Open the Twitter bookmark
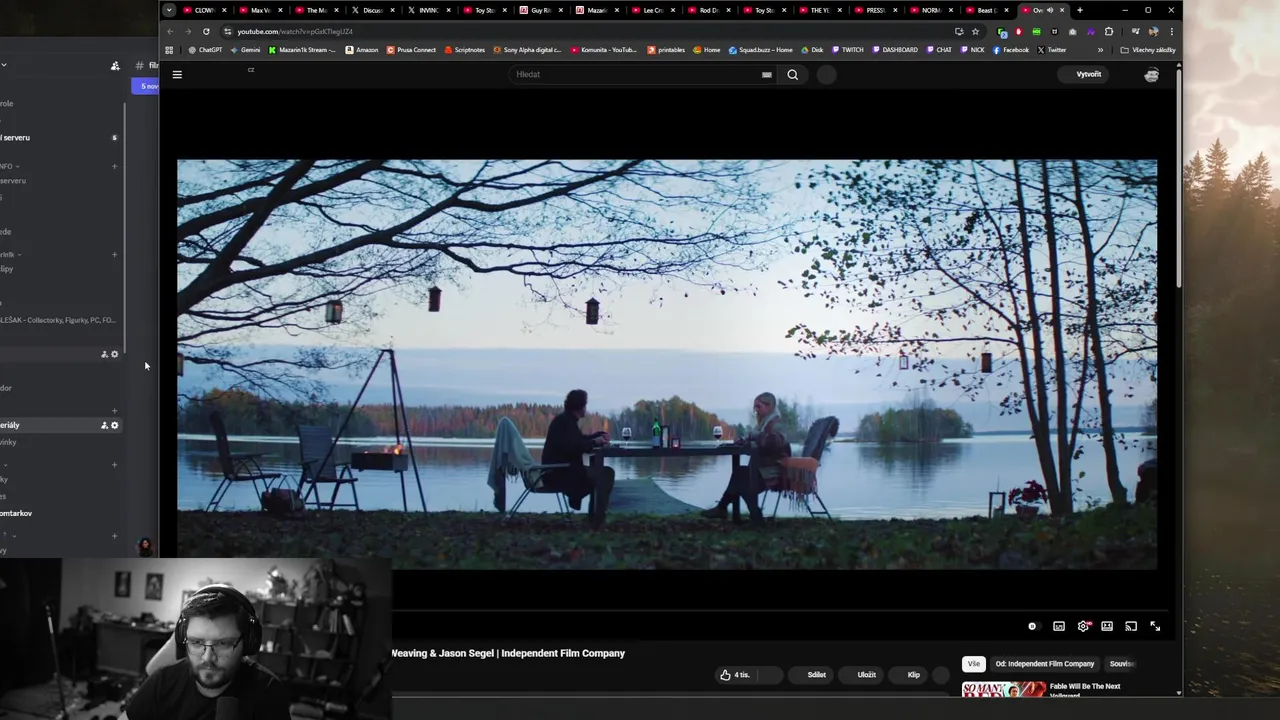1280x720 pixels. (1051, 50)
